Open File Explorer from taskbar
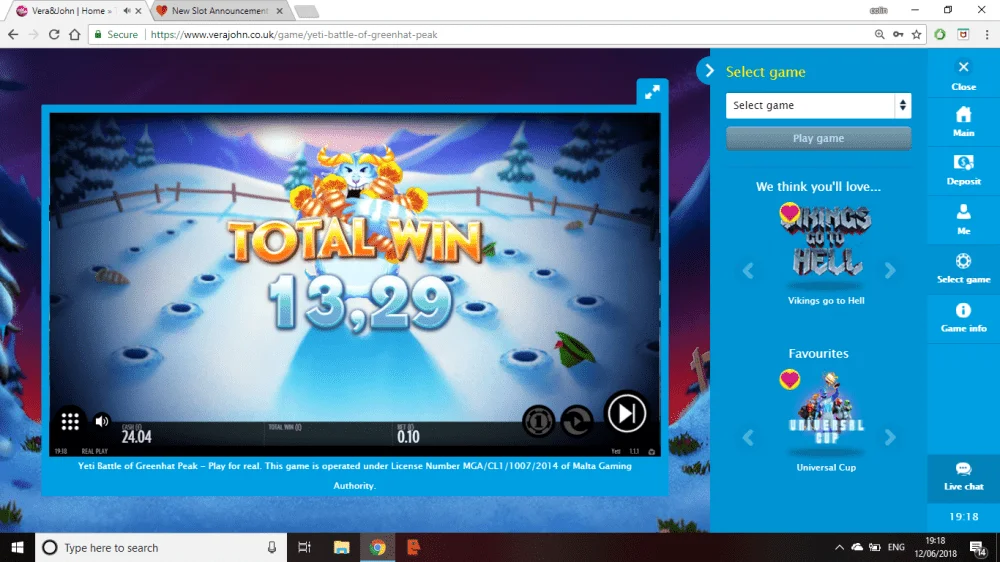This screenshot has width=1000, height=562. (x=341, y=547)
